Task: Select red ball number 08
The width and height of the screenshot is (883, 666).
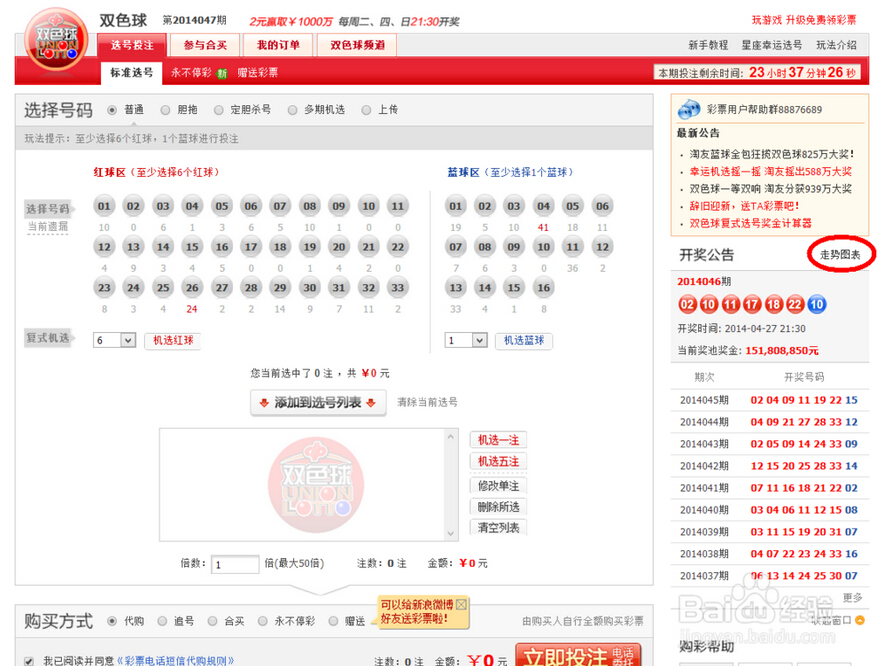Action: [x=310, y=206]
